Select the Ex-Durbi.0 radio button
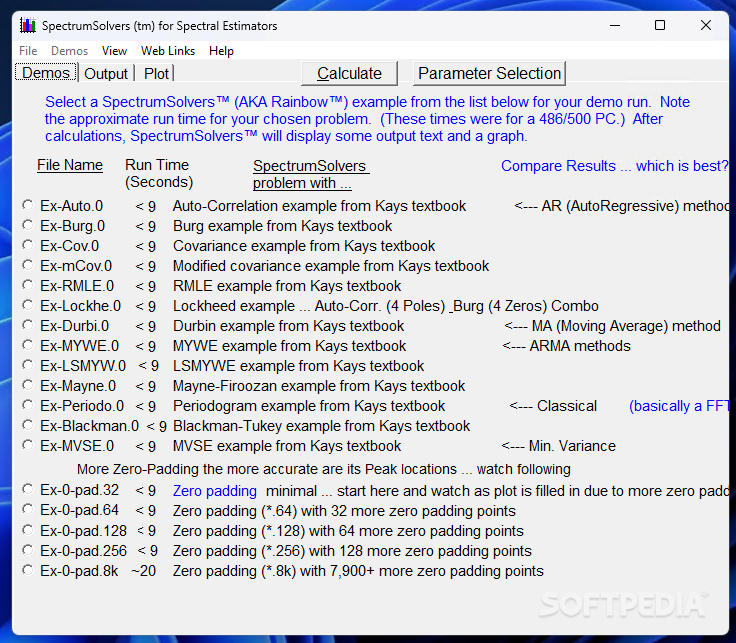This screenshot has height=643, width=736. click(28, 325)
